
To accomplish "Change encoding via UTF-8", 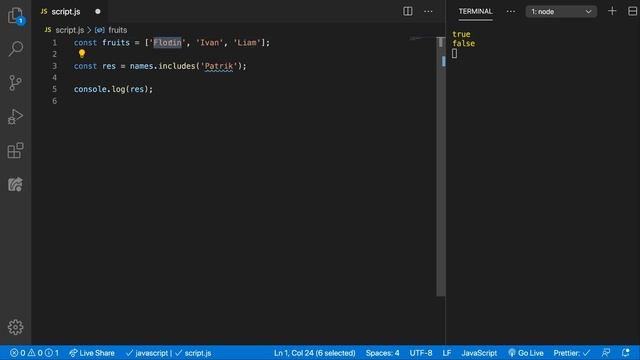I will pyautogui.click(x=421, y=353).
